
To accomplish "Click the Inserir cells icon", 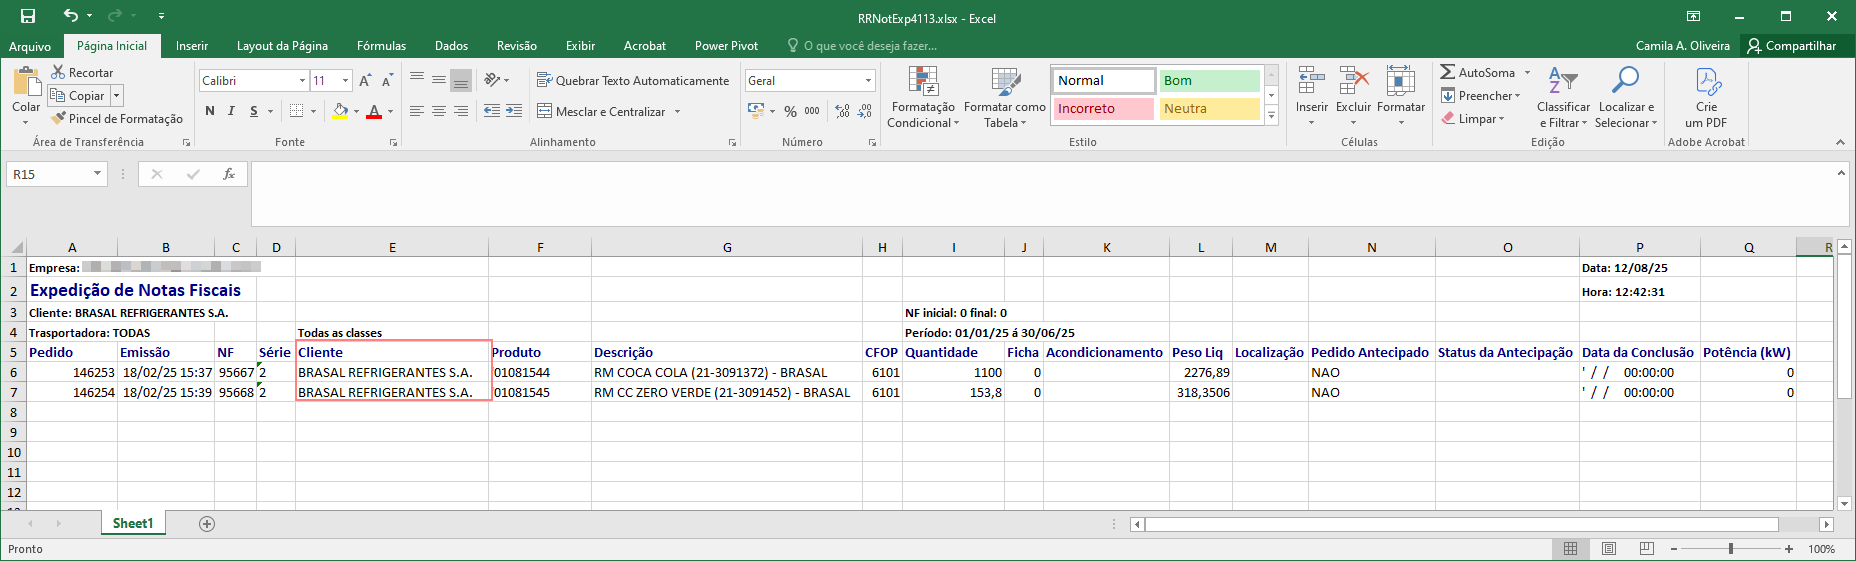I will coord(1311,82).
